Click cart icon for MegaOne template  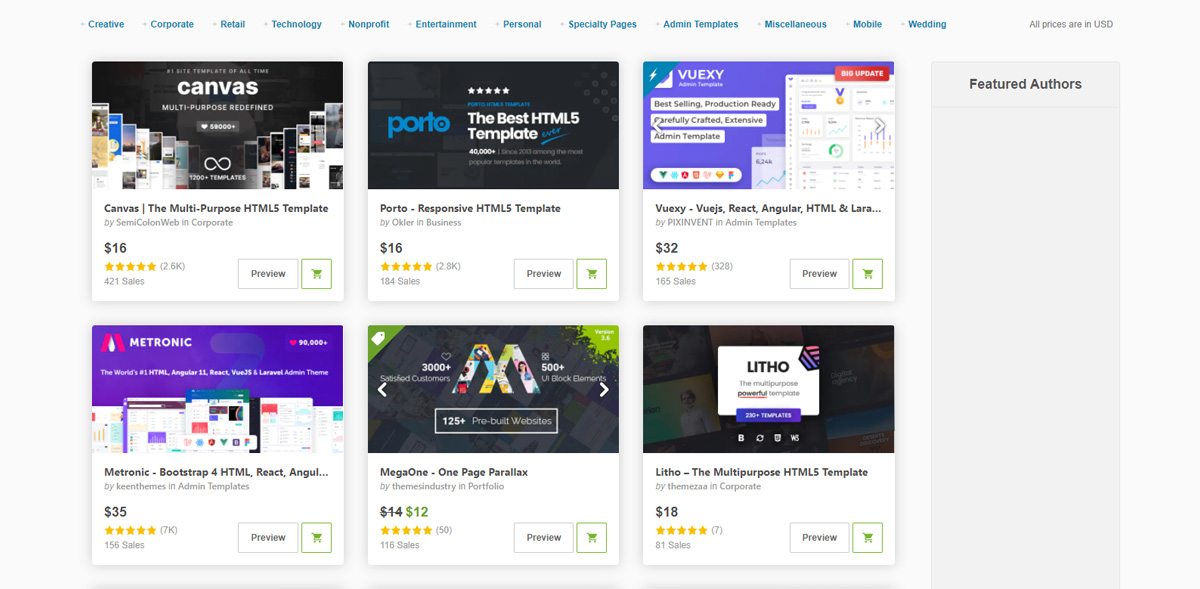click(x=591, y=538)
